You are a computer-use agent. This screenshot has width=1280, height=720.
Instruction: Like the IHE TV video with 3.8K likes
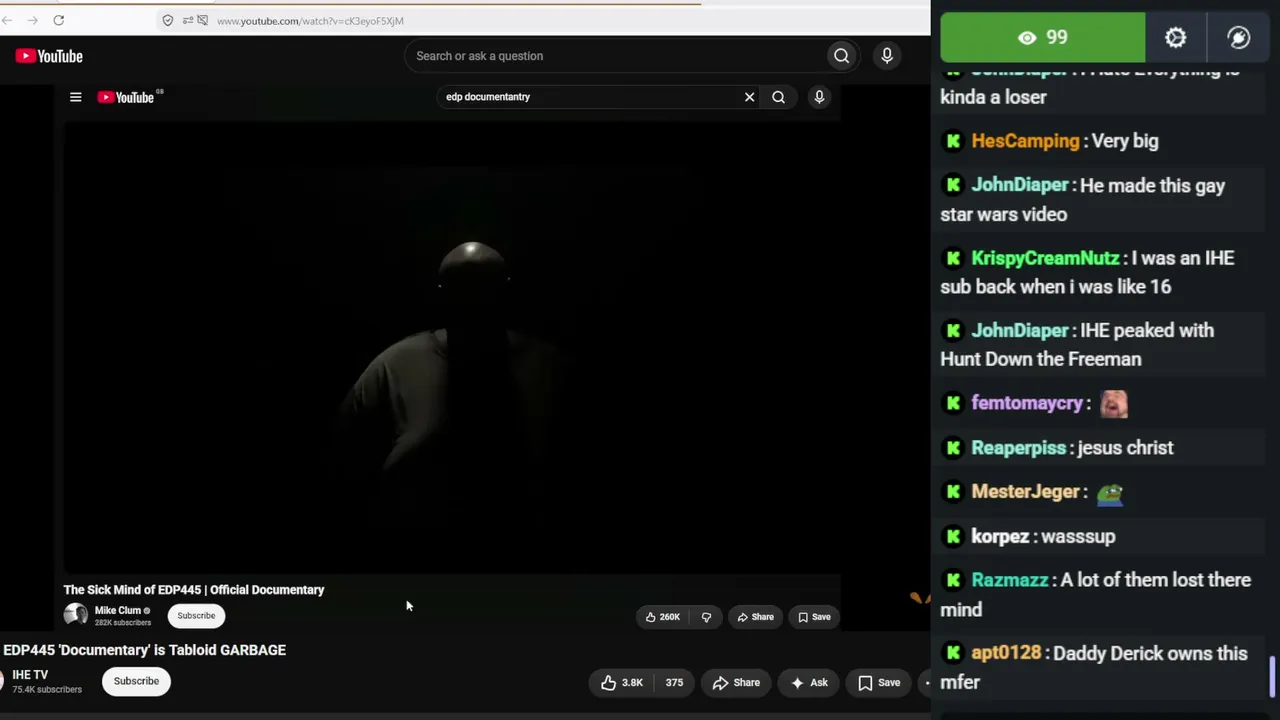[622, 683]
